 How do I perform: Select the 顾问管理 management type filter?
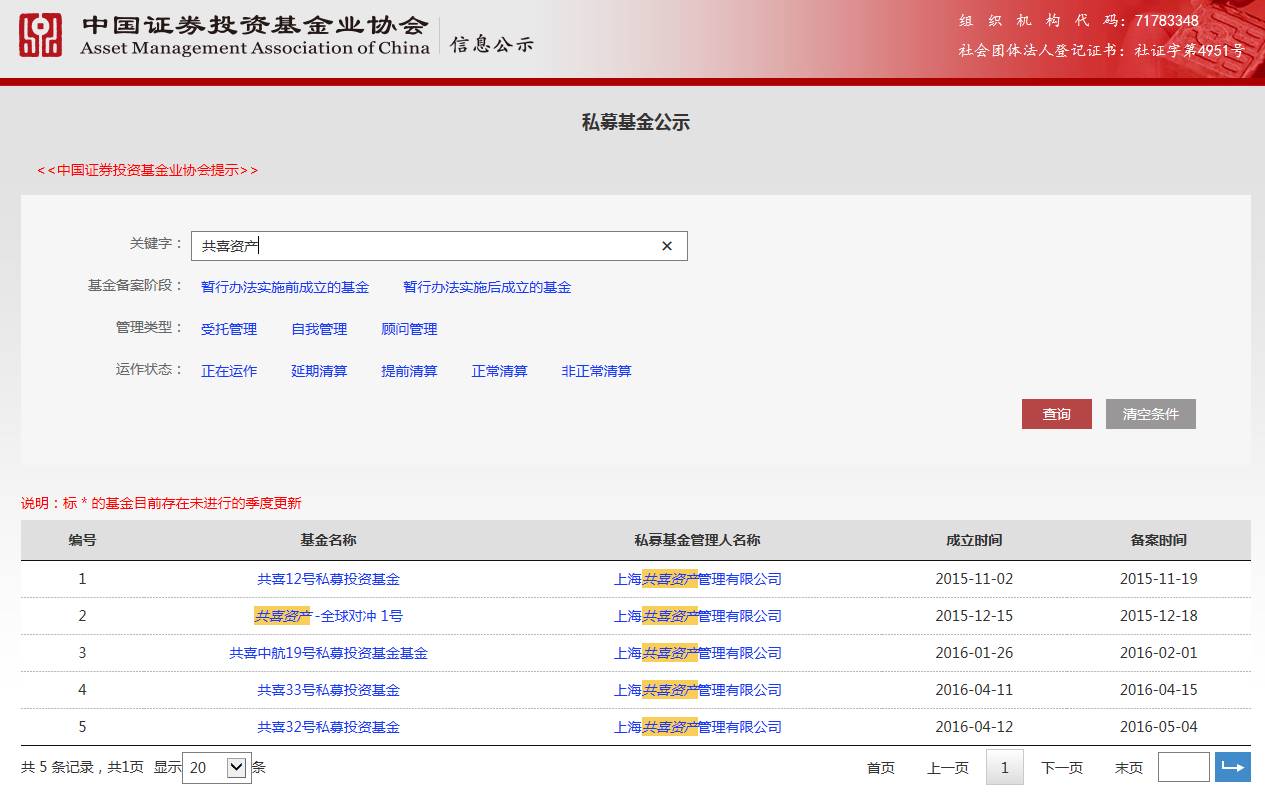[x=408, y=328]
